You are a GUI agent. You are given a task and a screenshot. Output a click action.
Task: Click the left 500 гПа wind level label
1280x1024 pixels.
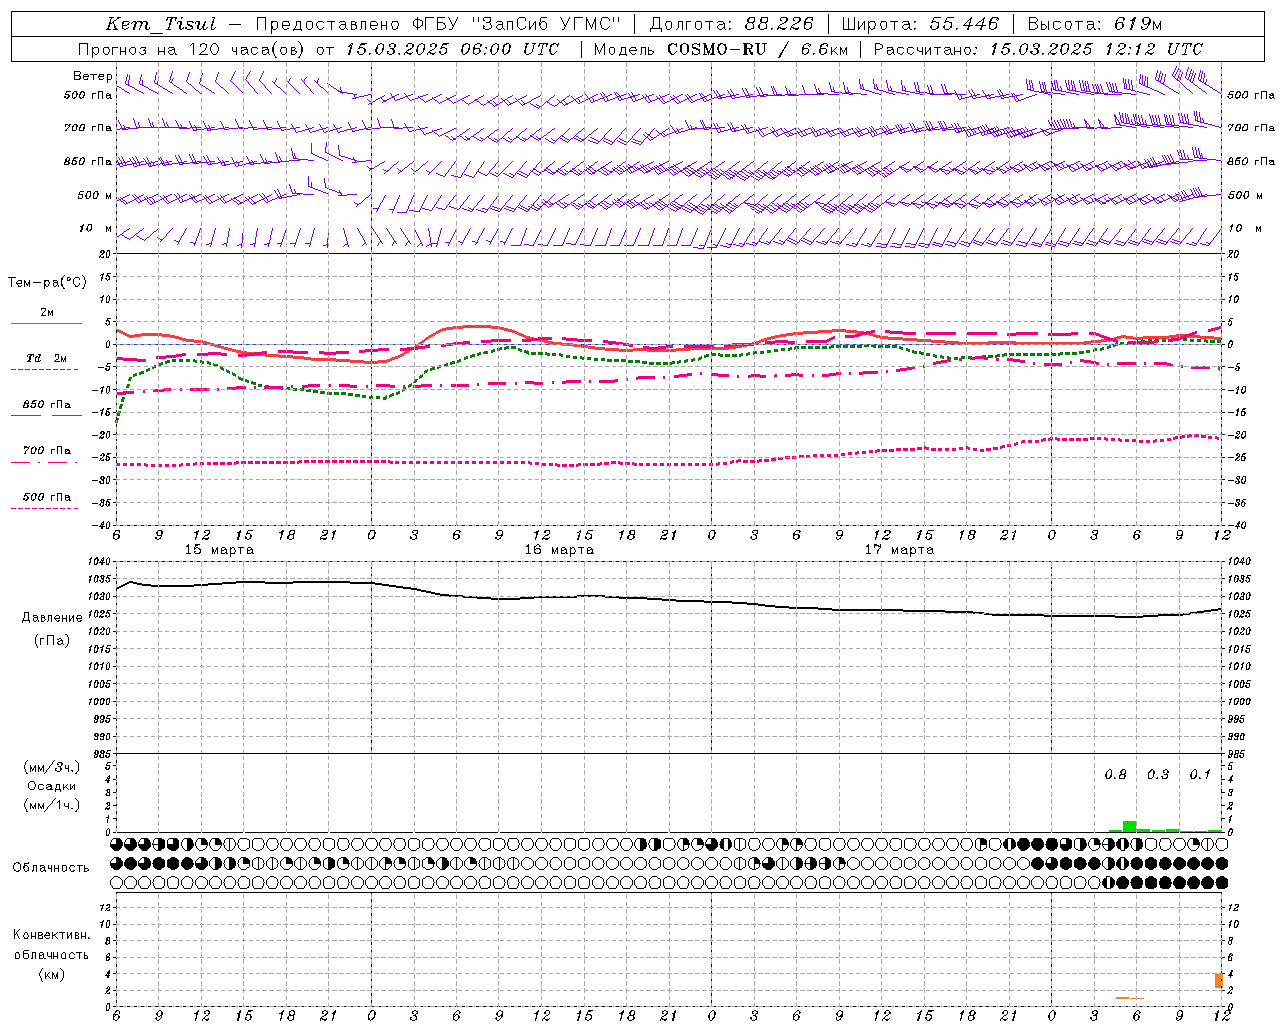coord(88,95)
